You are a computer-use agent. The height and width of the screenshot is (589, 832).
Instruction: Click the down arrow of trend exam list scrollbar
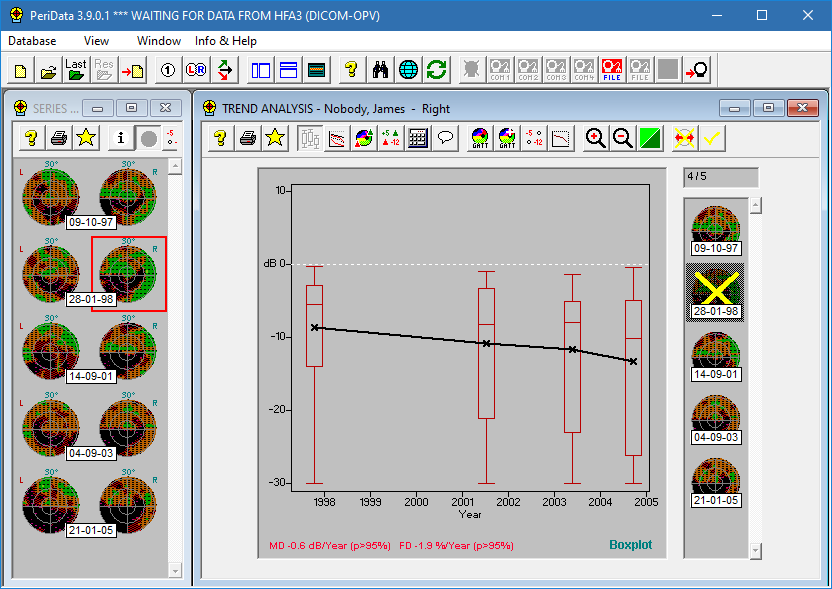tap(756, 549)
